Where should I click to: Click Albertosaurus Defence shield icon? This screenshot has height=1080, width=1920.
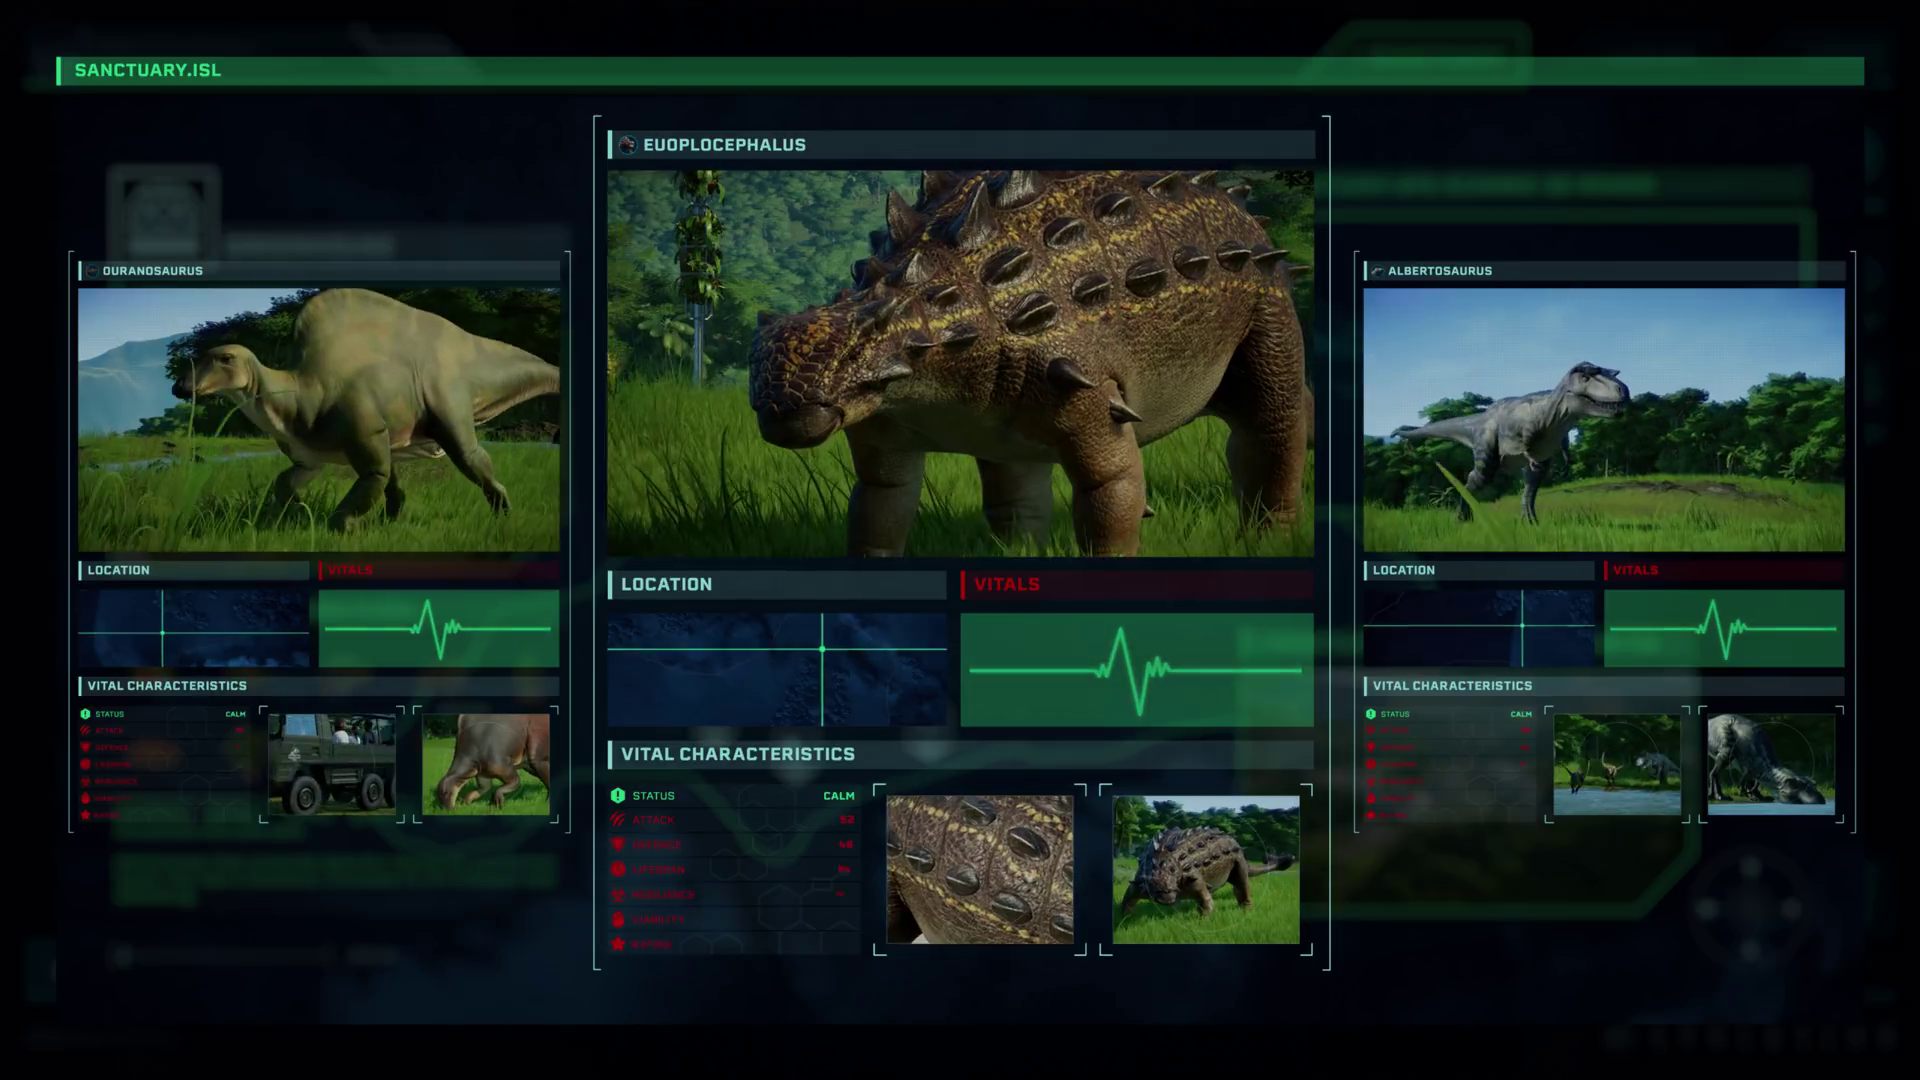coord(1371,748)
